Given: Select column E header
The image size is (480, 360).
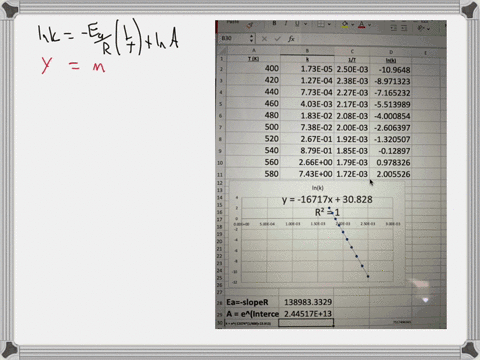Looking at the screenshot, I should [x=425, y=53].
